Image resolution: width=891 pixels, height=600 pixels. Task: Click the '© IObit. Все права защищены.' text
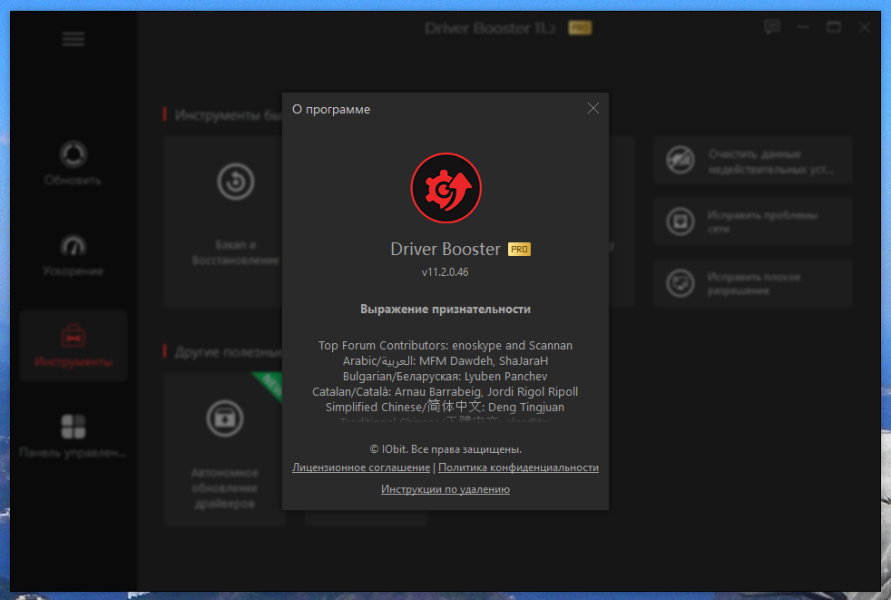point(445,449)
